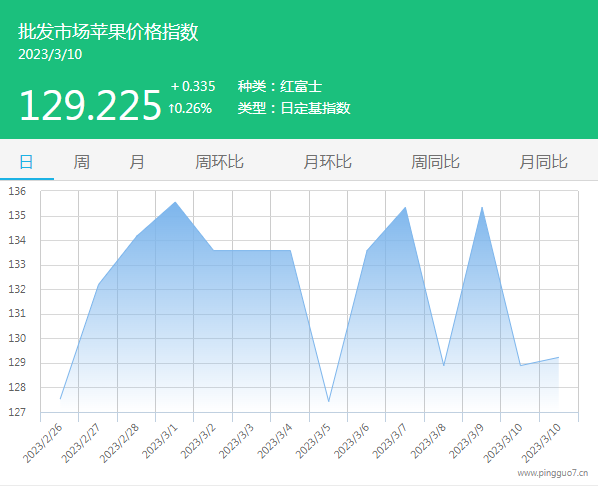Select the 月同比 tab
This screenshot has width=598, height=486.
coord(543,162)
